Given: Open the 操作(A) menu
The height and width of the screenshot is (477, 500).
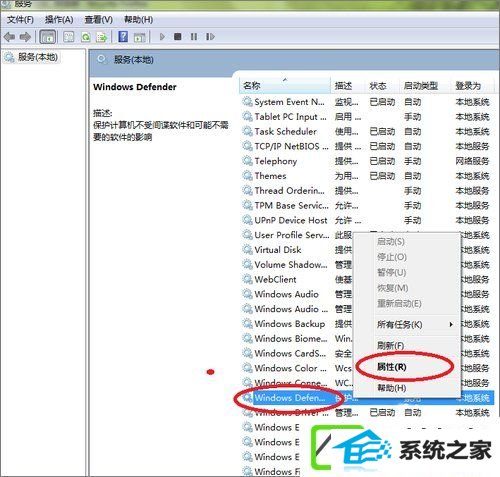Looking at the screenshot, I should coord(59,20).
